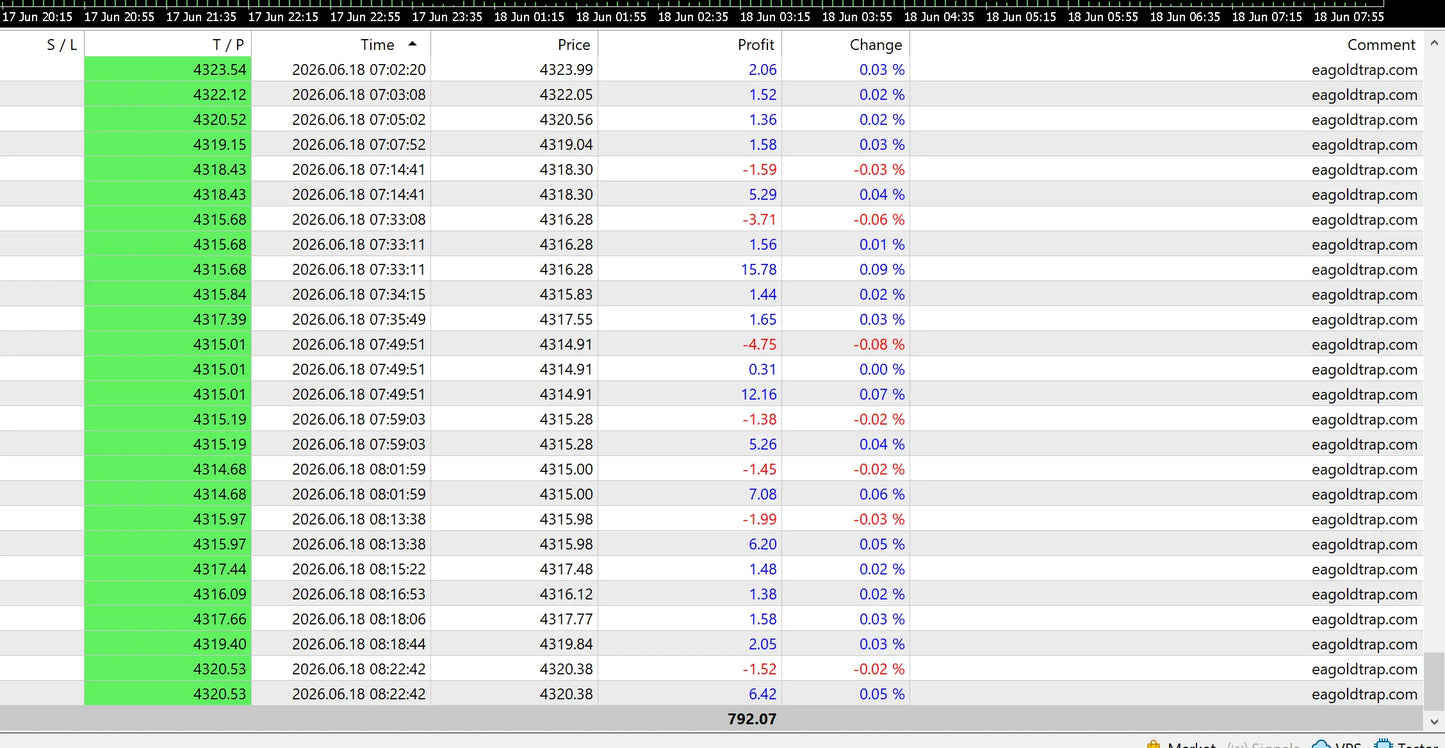1445x748 pixels.
Task: Sort the history by Price column header
Action: [x=514, y=44]
